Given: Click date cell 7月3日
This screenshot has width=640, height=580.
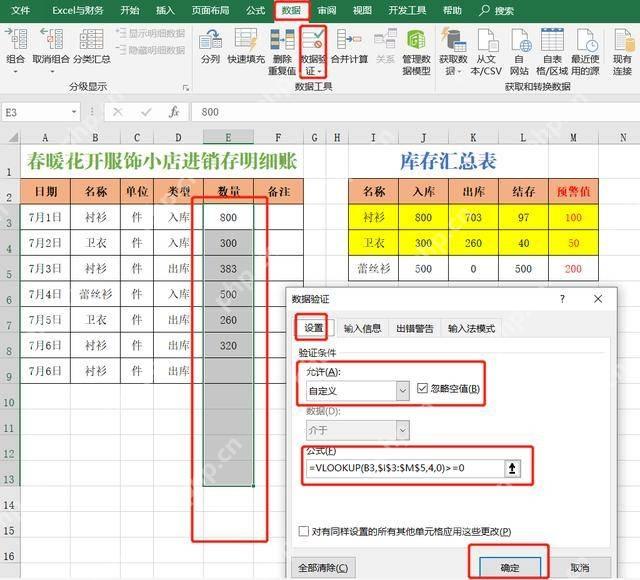Looking at the screenshot, I should point(45,269).
